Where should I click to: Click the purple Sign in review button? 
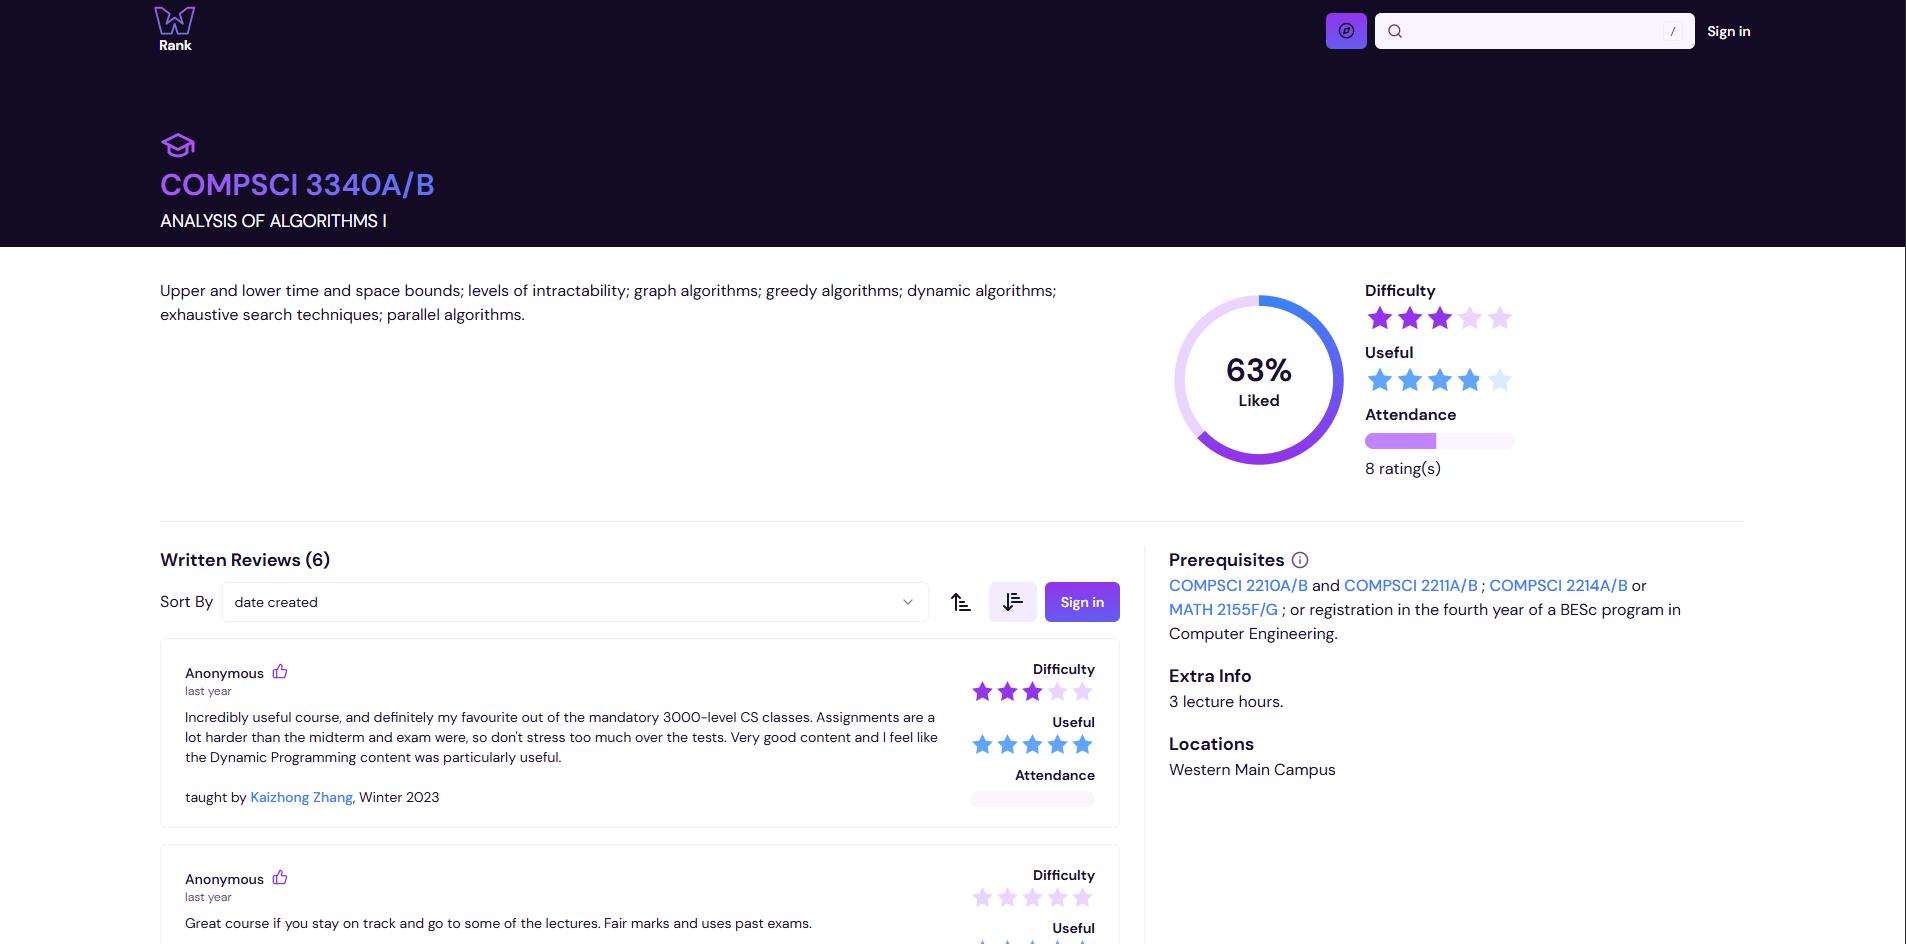pyautogui.click(x=1082, y=602)
